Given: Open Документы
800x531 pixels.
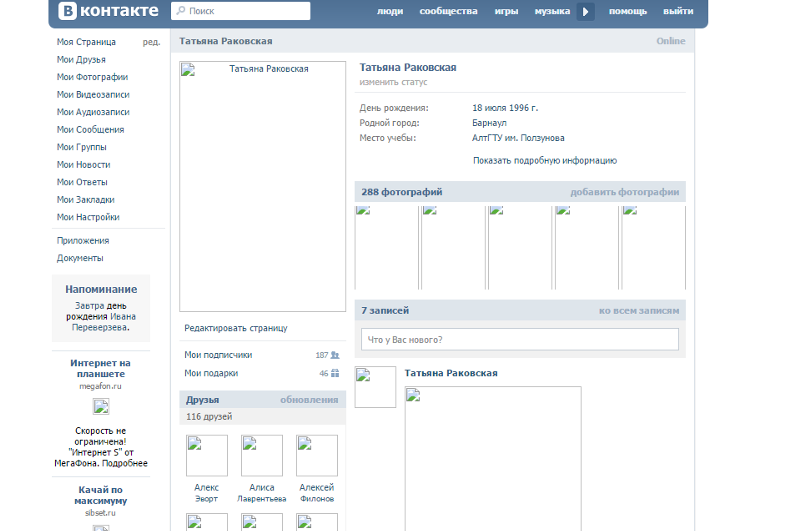Looking at the screenshot, I should point(80,258).
